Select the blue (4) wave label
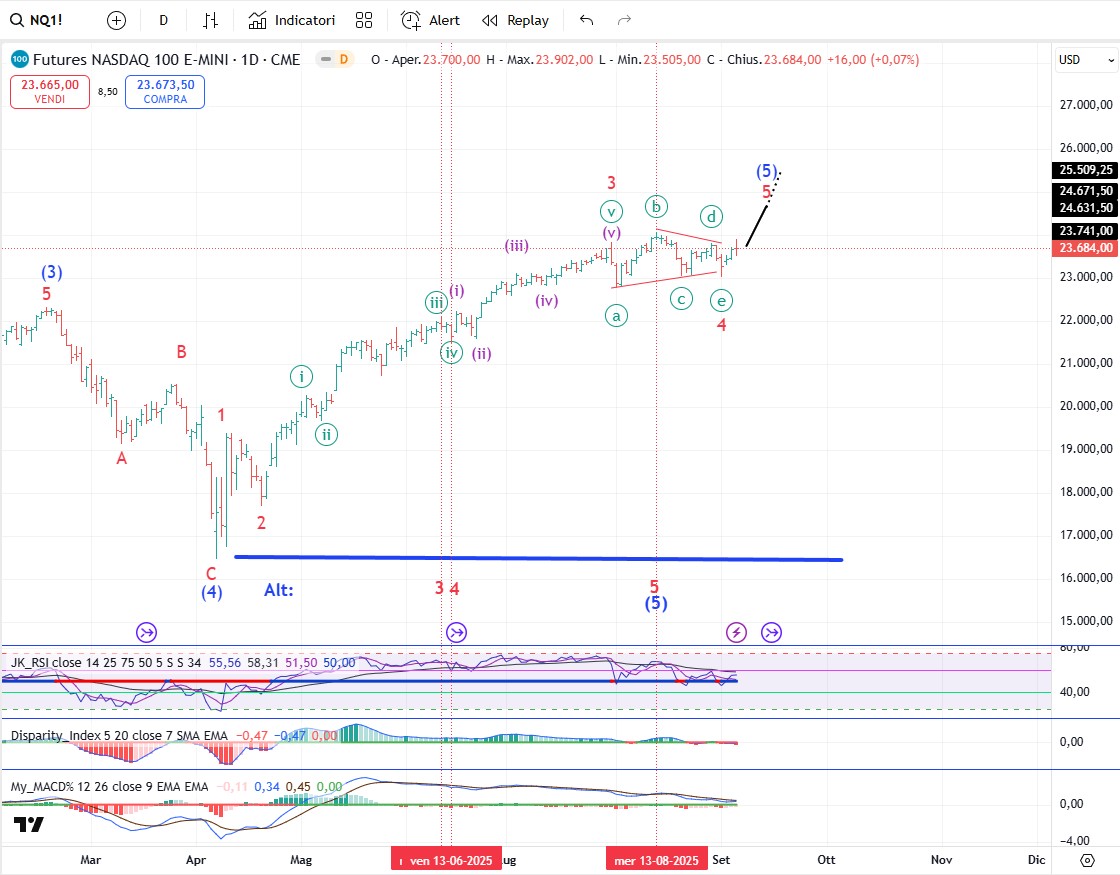Image resolution: width=1120 pixels, height=875 pixels. pyautogui.click(x=211, y=592)
